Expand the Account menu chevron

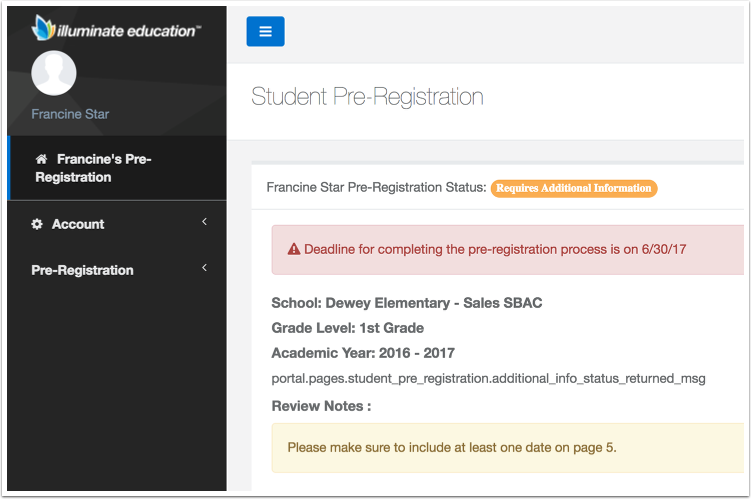[205, 221]
